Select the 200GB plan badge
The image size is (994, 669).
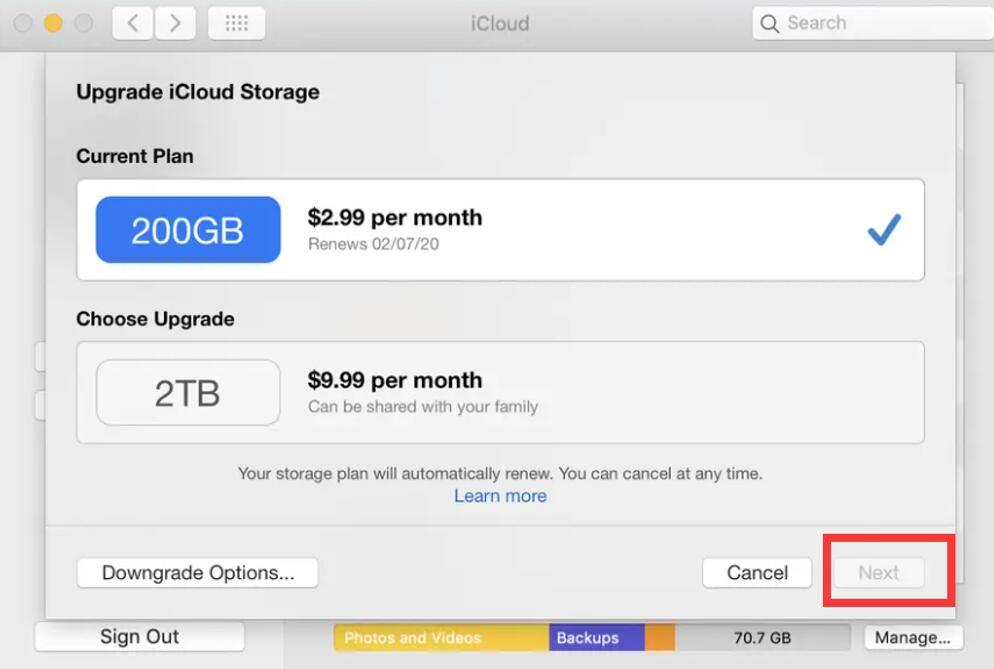click(188, 230)
